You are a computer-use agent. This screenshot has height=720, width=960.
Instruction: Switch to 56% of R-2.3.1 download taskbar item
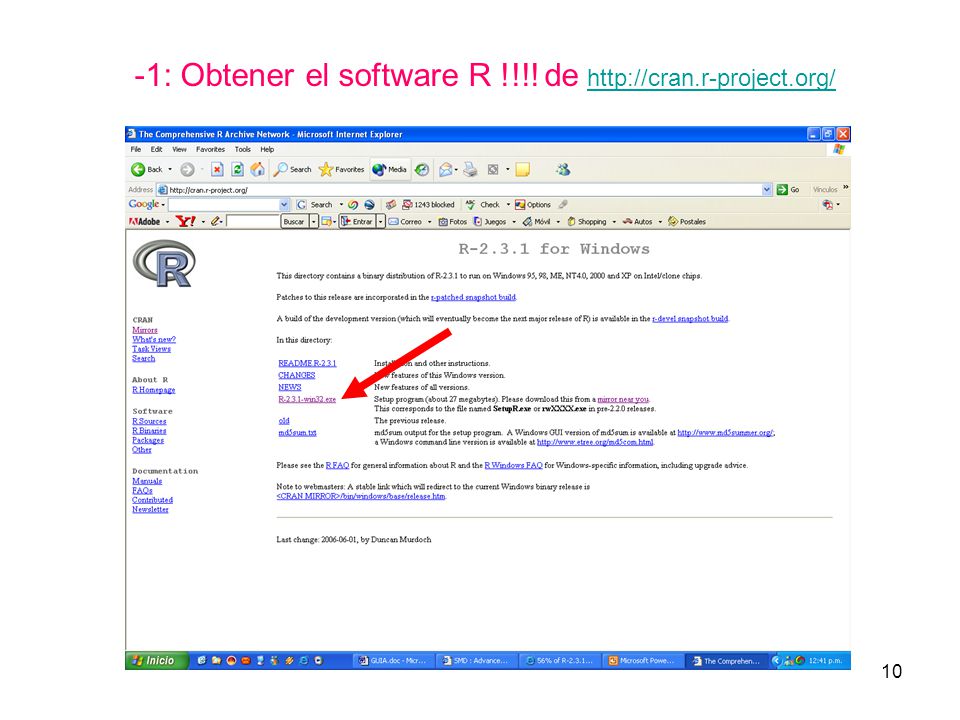click(560, 661)
